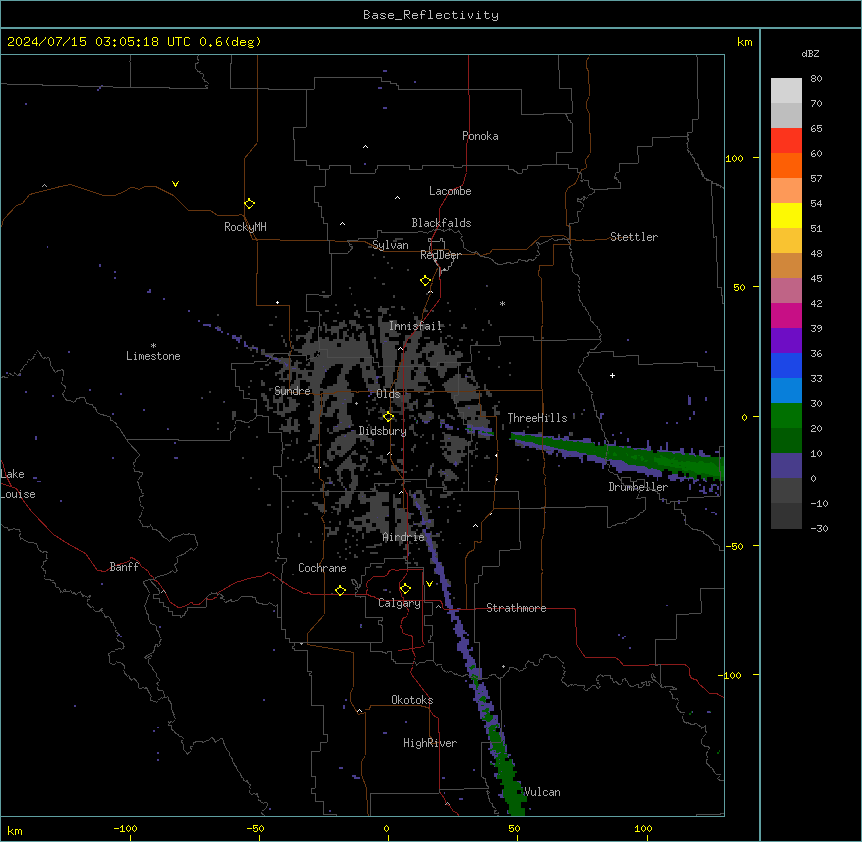Click the Innisfail city label

click(x=416, y=326)
